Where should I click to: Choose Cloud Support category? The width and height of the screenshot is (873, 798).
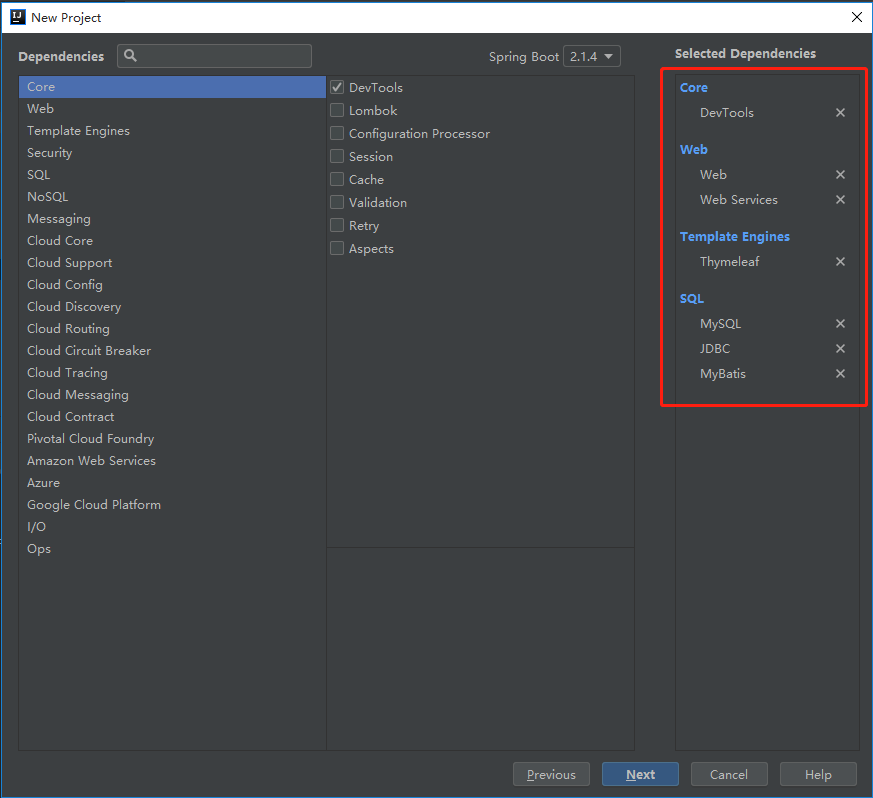172,263
